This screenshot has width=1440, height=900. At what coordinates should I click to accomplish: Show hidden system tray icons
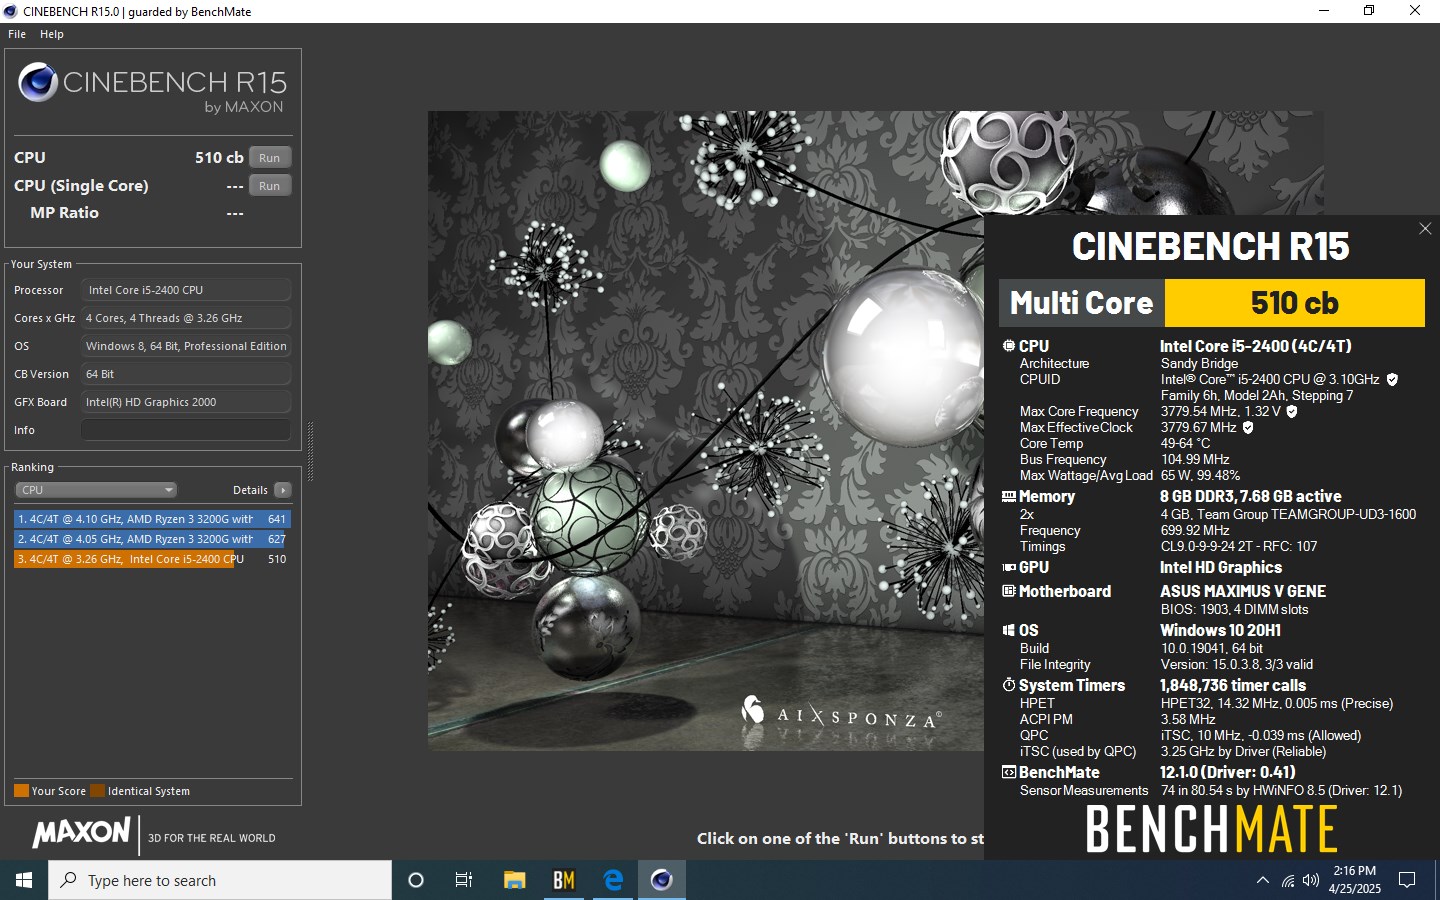[1263, 880]
